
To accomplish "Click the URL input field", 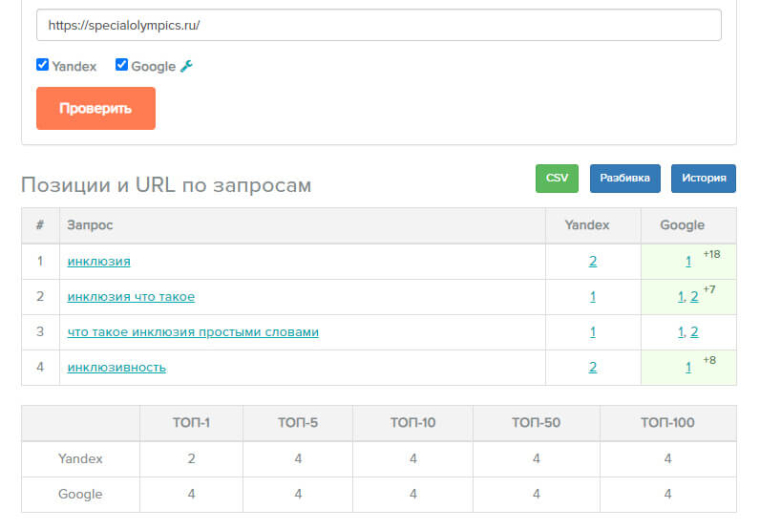I will (378, 25).
